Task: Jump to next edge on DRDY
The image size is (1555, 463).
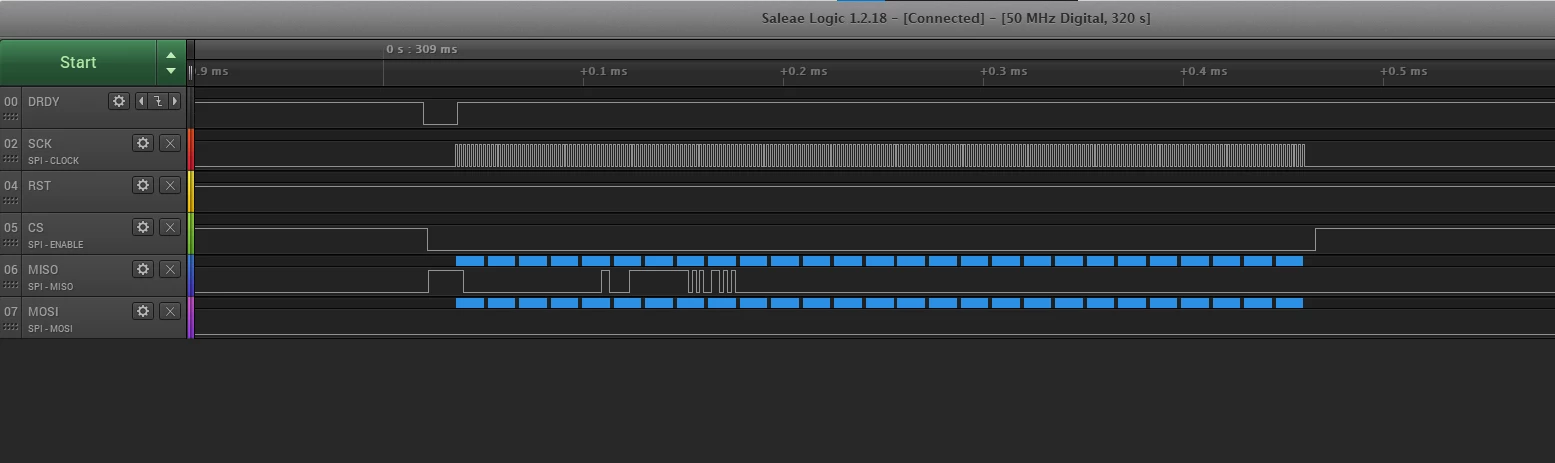Action: pos(175,101)
